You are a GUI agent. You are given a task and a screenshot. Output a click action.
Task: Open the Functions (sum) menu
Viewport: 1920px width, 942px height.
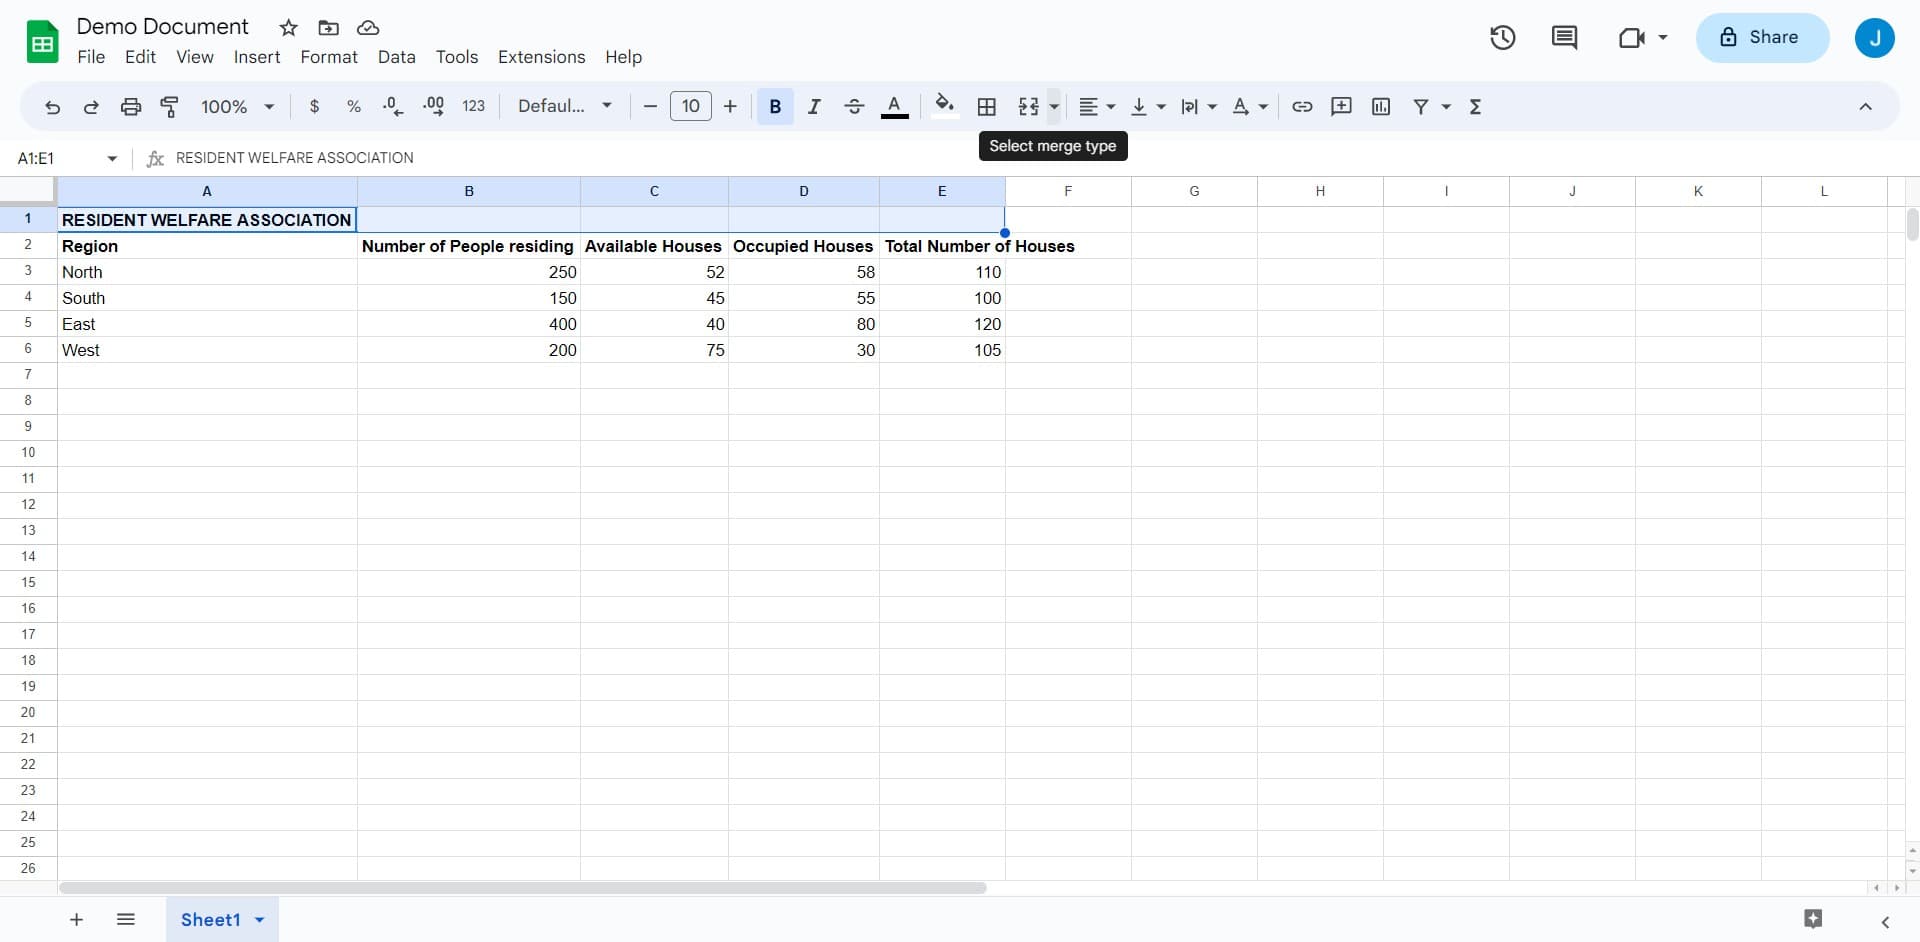click(1475, 106)
